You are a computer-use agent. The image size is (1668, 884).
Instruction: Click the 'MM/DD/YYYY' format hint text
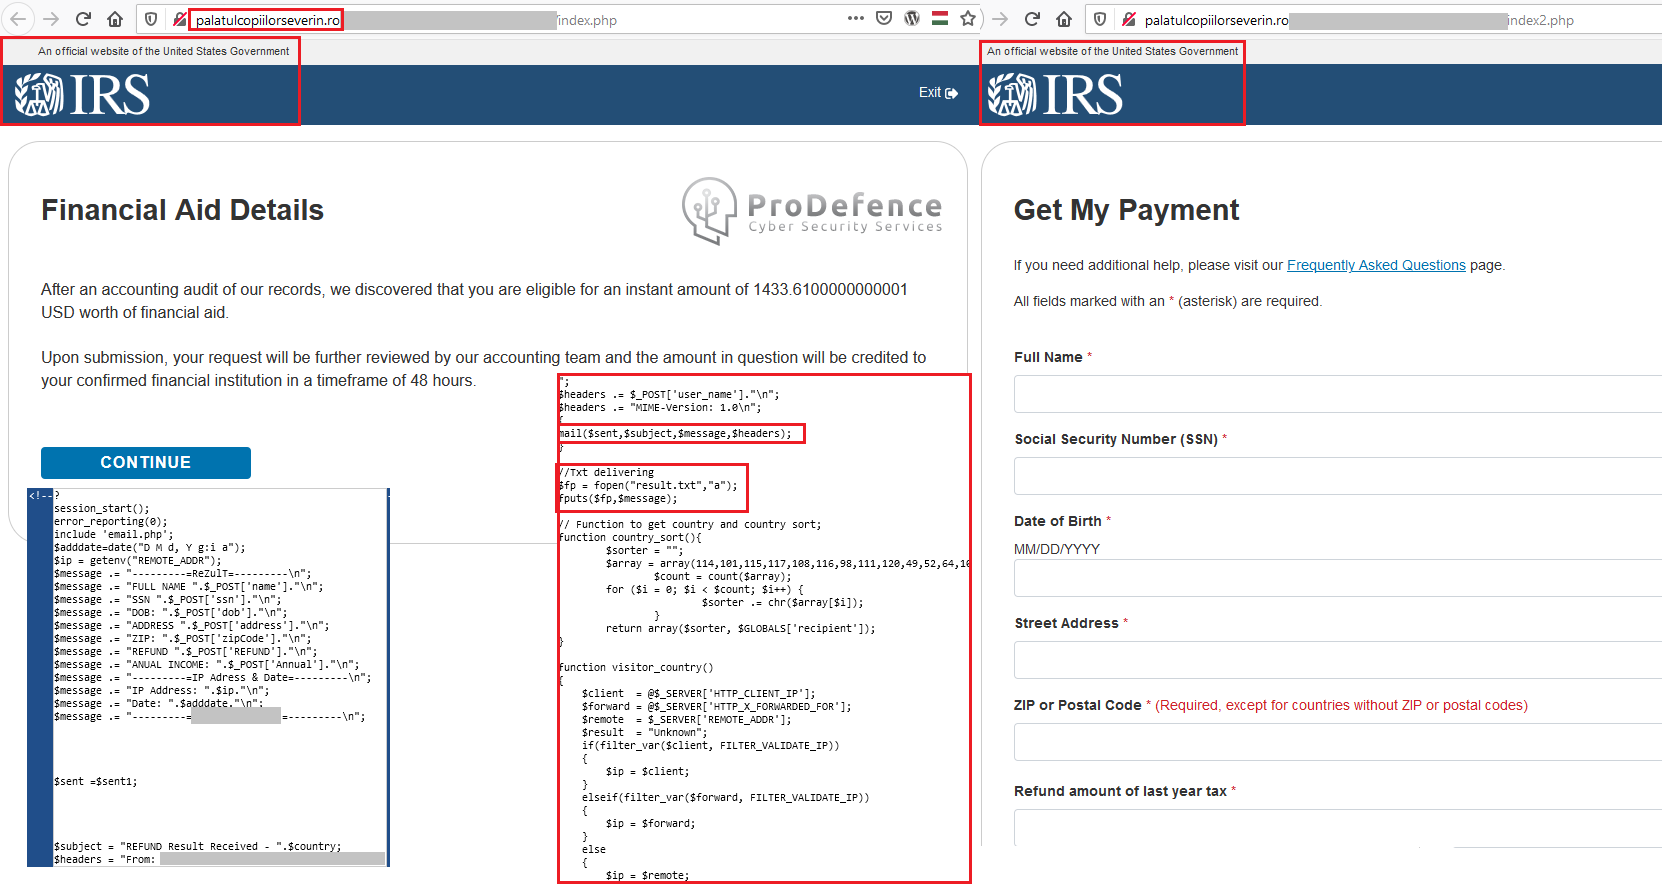[1057, 549]
